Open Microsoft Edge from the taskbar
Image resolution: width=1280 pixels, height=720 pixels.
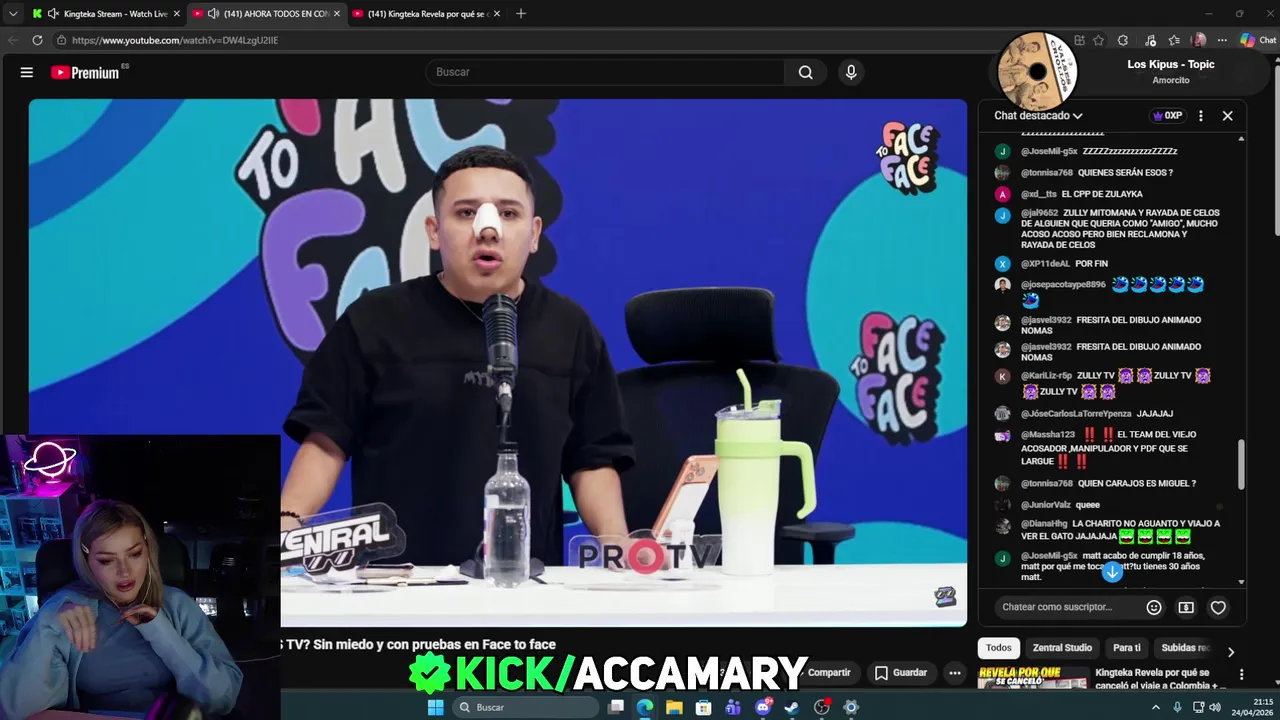pos(645,707)
